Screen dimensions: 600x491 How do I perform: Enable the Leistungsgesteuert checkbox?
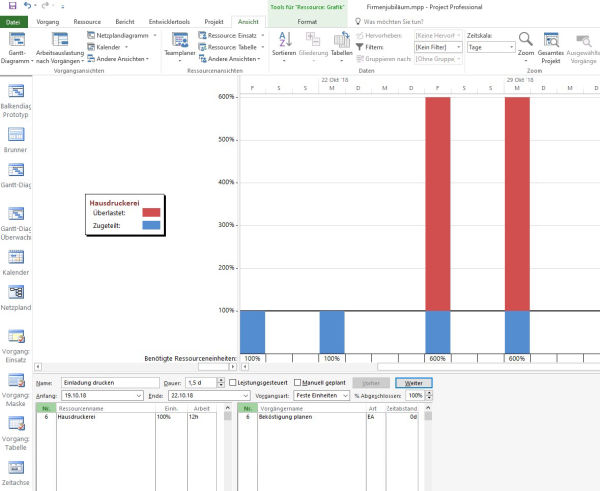[232, 383]
